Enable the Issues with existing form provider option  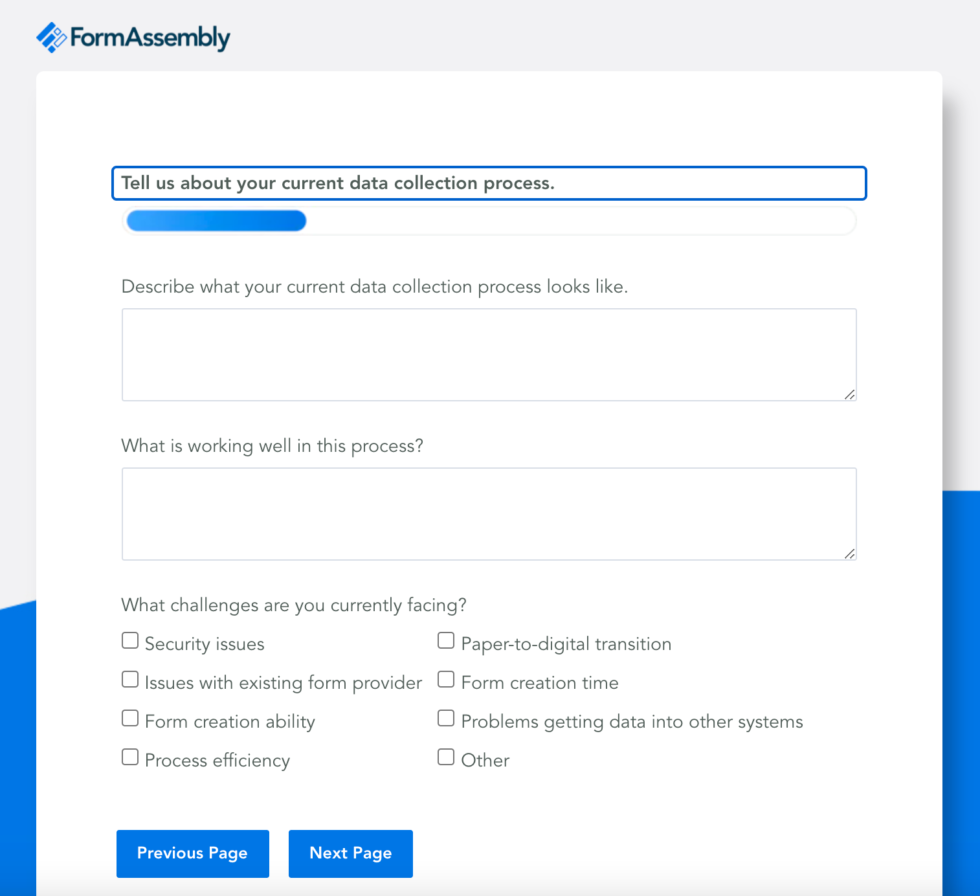(x=130, y=678)
